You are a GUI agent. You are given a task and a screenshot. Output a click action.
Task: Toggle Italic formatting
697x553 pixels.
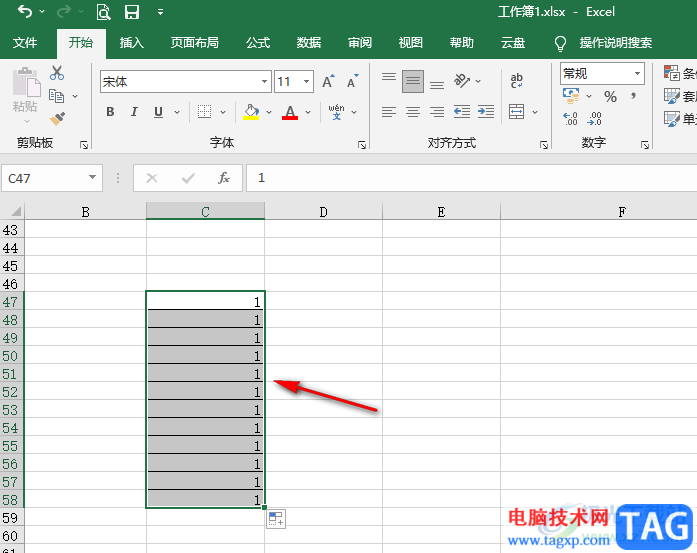pos(134,112)
